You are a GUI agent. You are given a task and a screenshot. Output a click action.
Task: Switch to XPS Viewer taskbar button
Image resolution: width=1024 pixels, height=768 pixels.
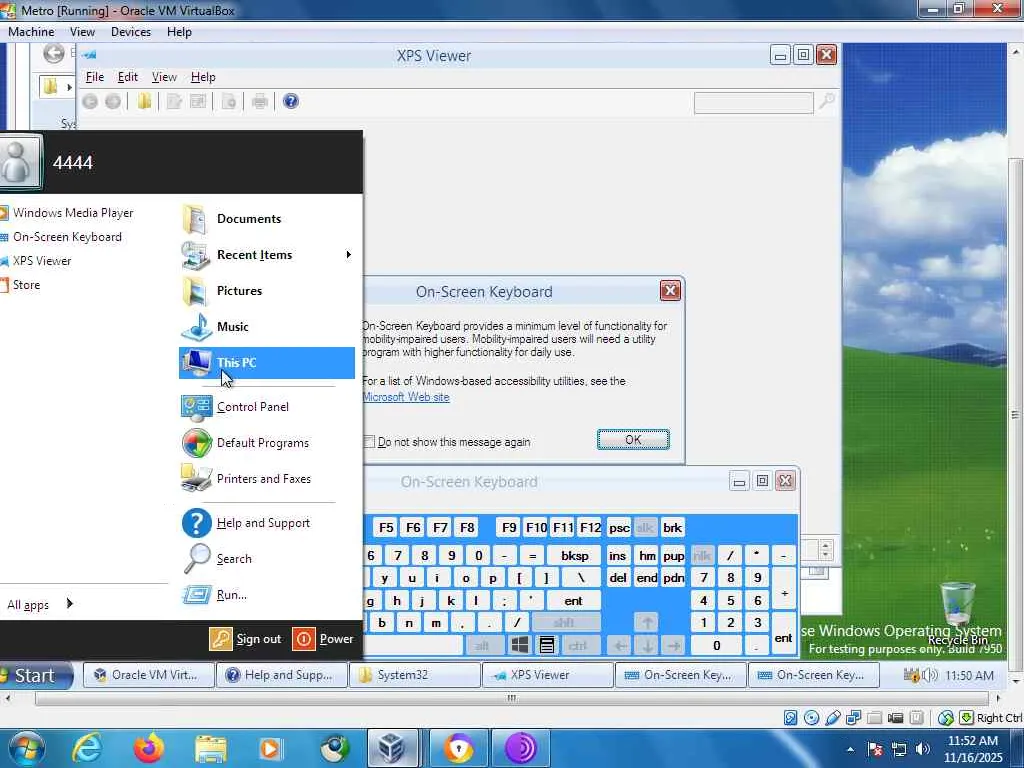point(547,675)
